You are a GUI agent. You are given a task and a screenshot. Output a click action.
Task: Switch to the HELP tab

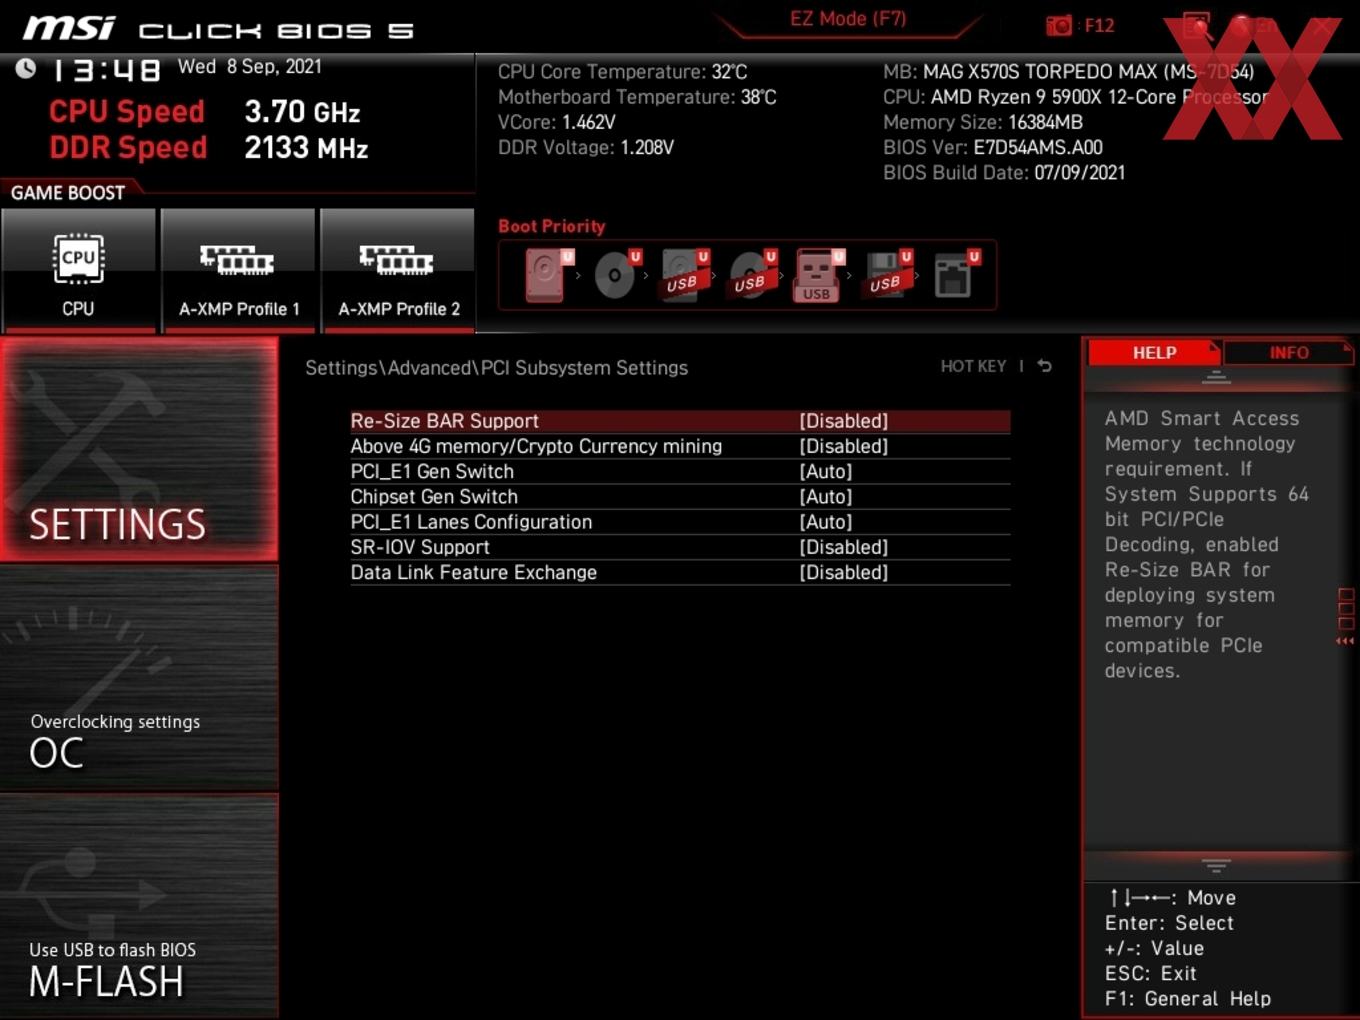pyautogui.click(x=1154, y=352)
